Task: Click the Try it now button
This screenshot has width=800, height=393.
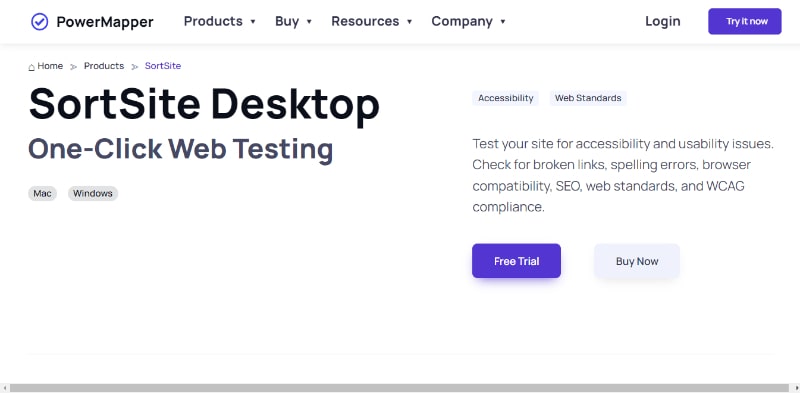Action: pos(744,21)
